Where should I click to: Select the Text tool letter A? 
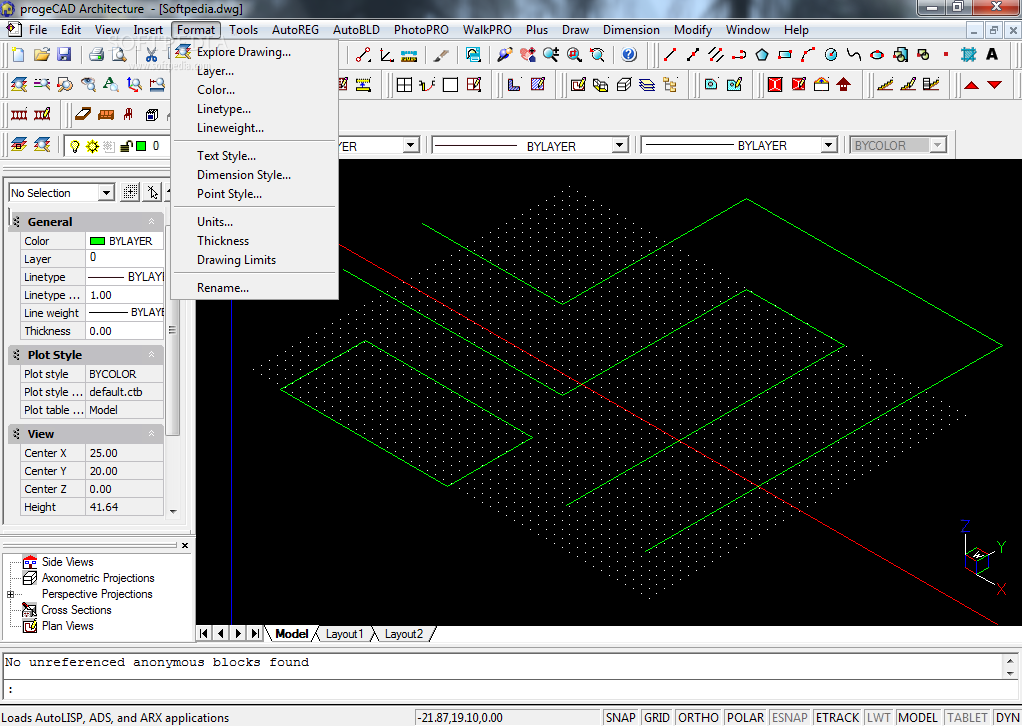pos(992,55)
